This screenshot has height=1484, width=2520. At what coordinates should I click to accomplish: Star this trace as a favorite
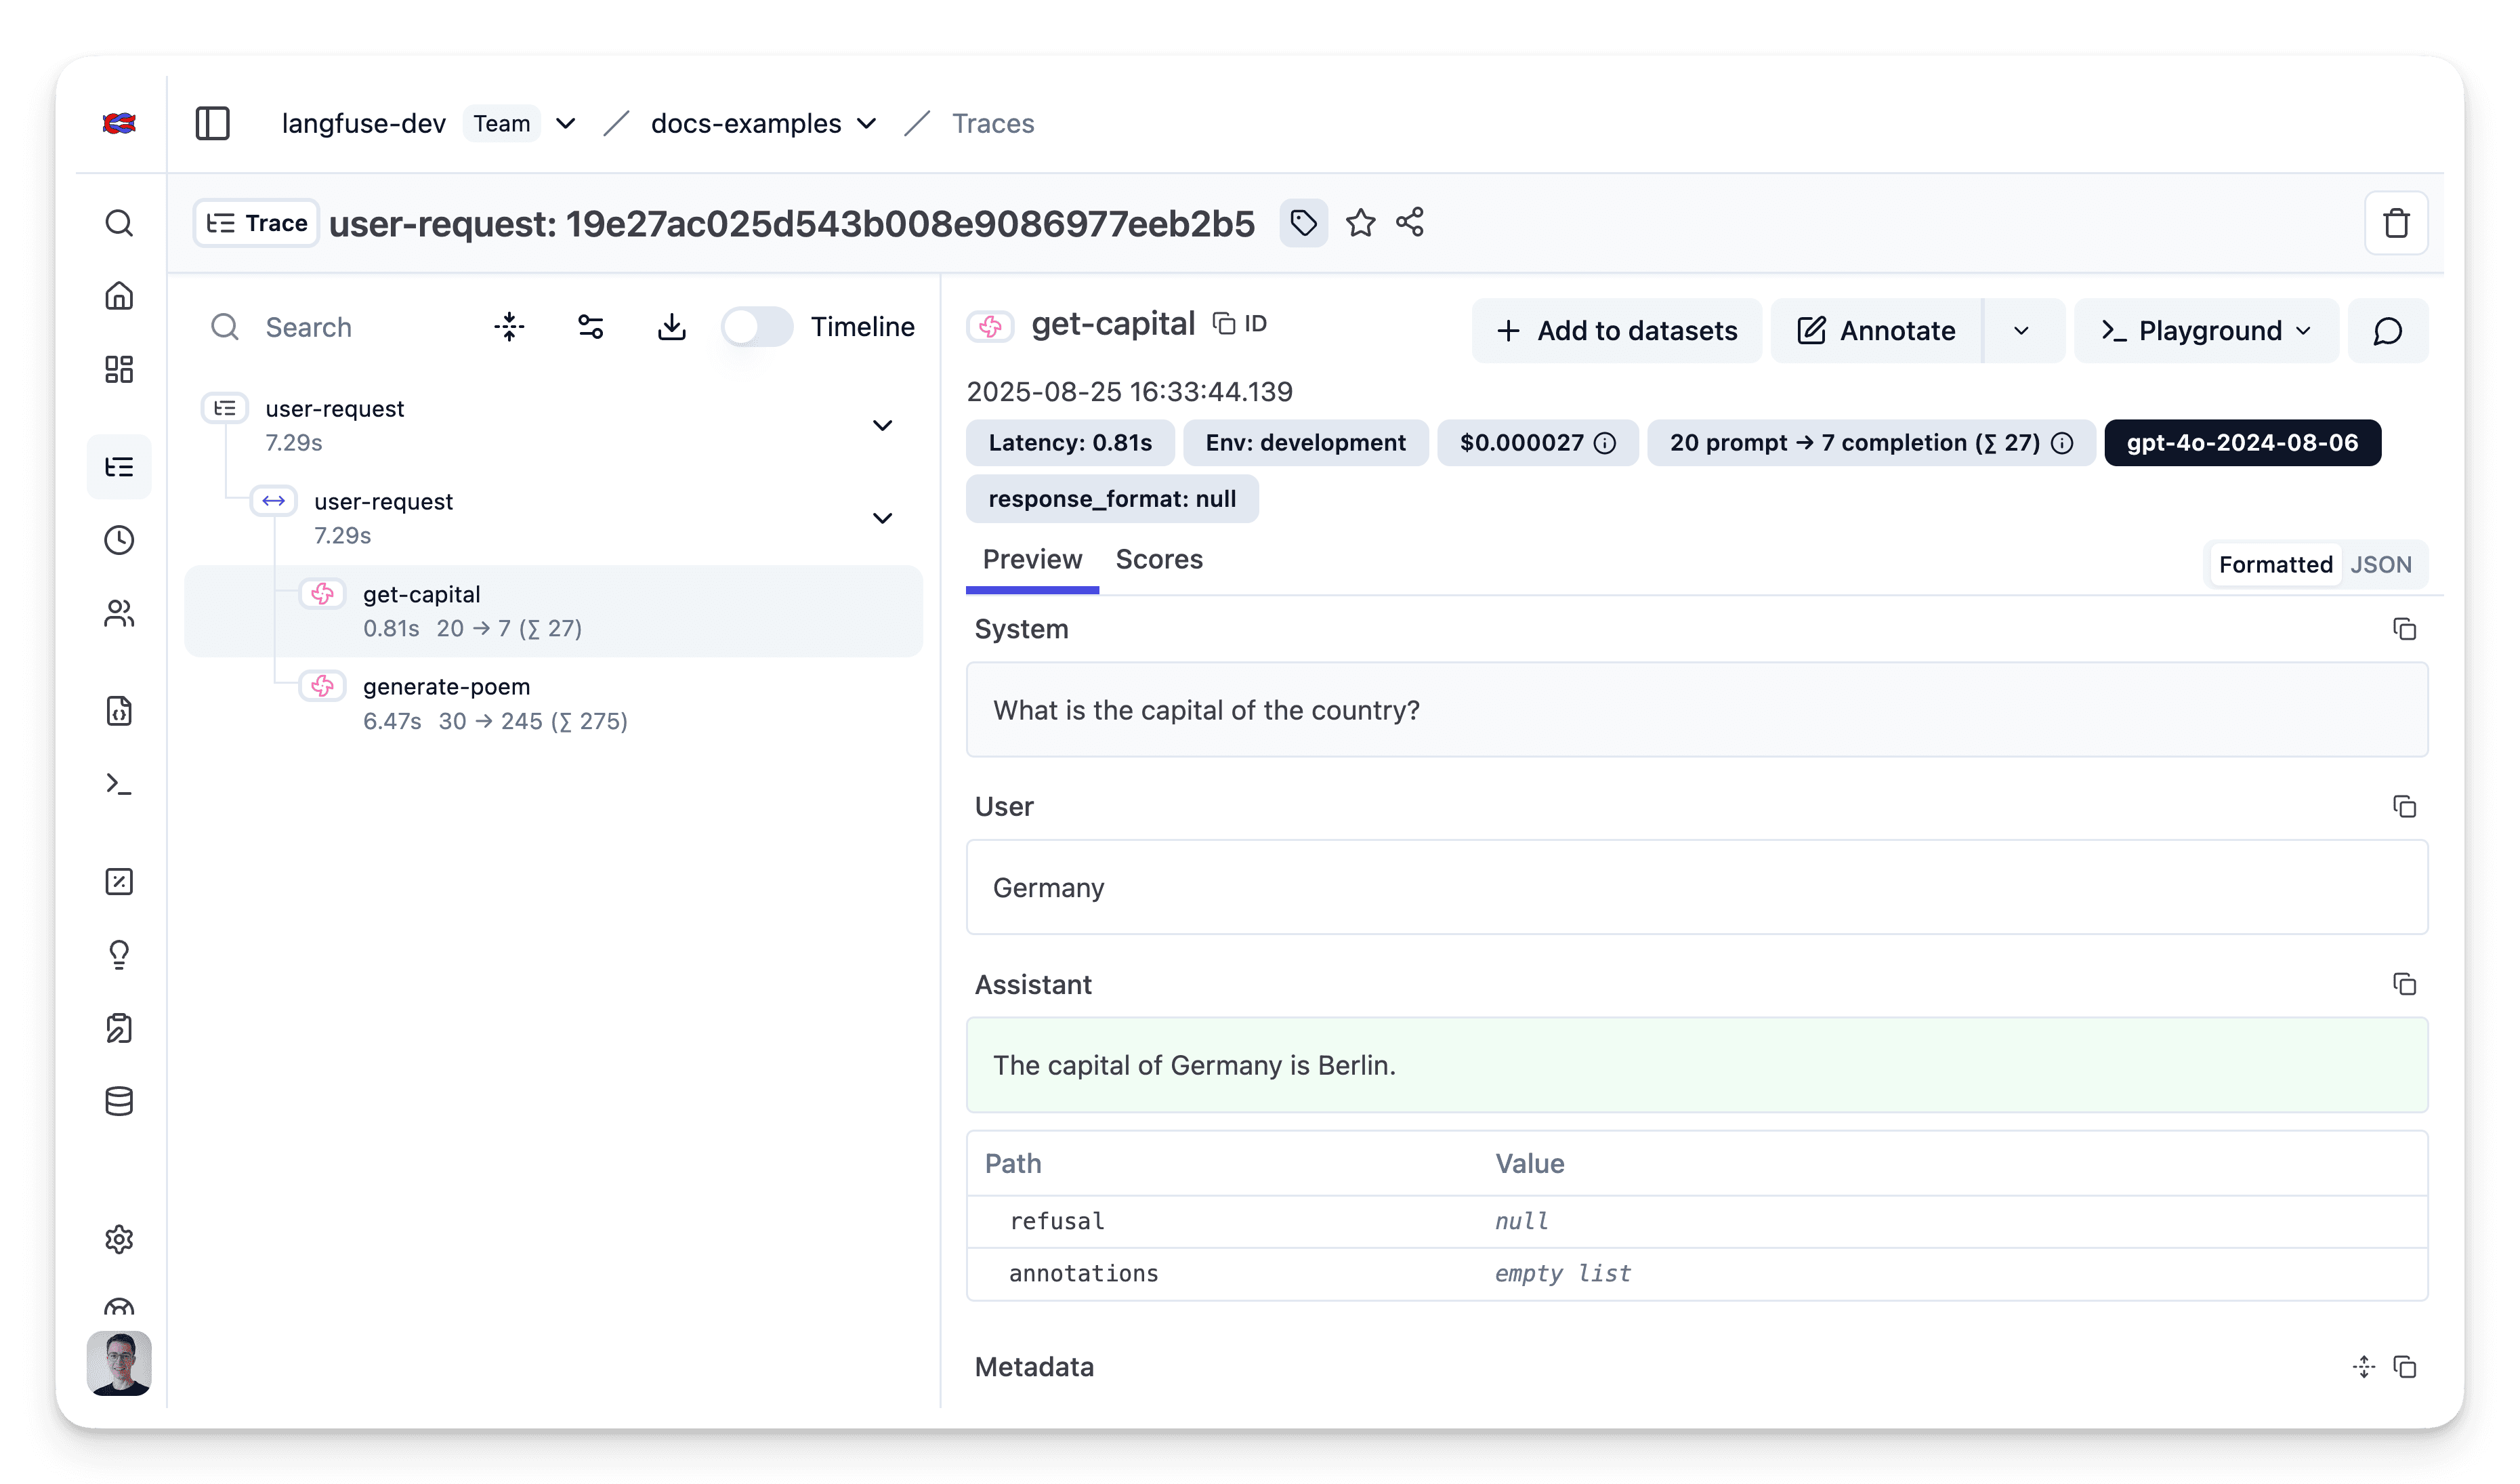tap(1360, 222)
